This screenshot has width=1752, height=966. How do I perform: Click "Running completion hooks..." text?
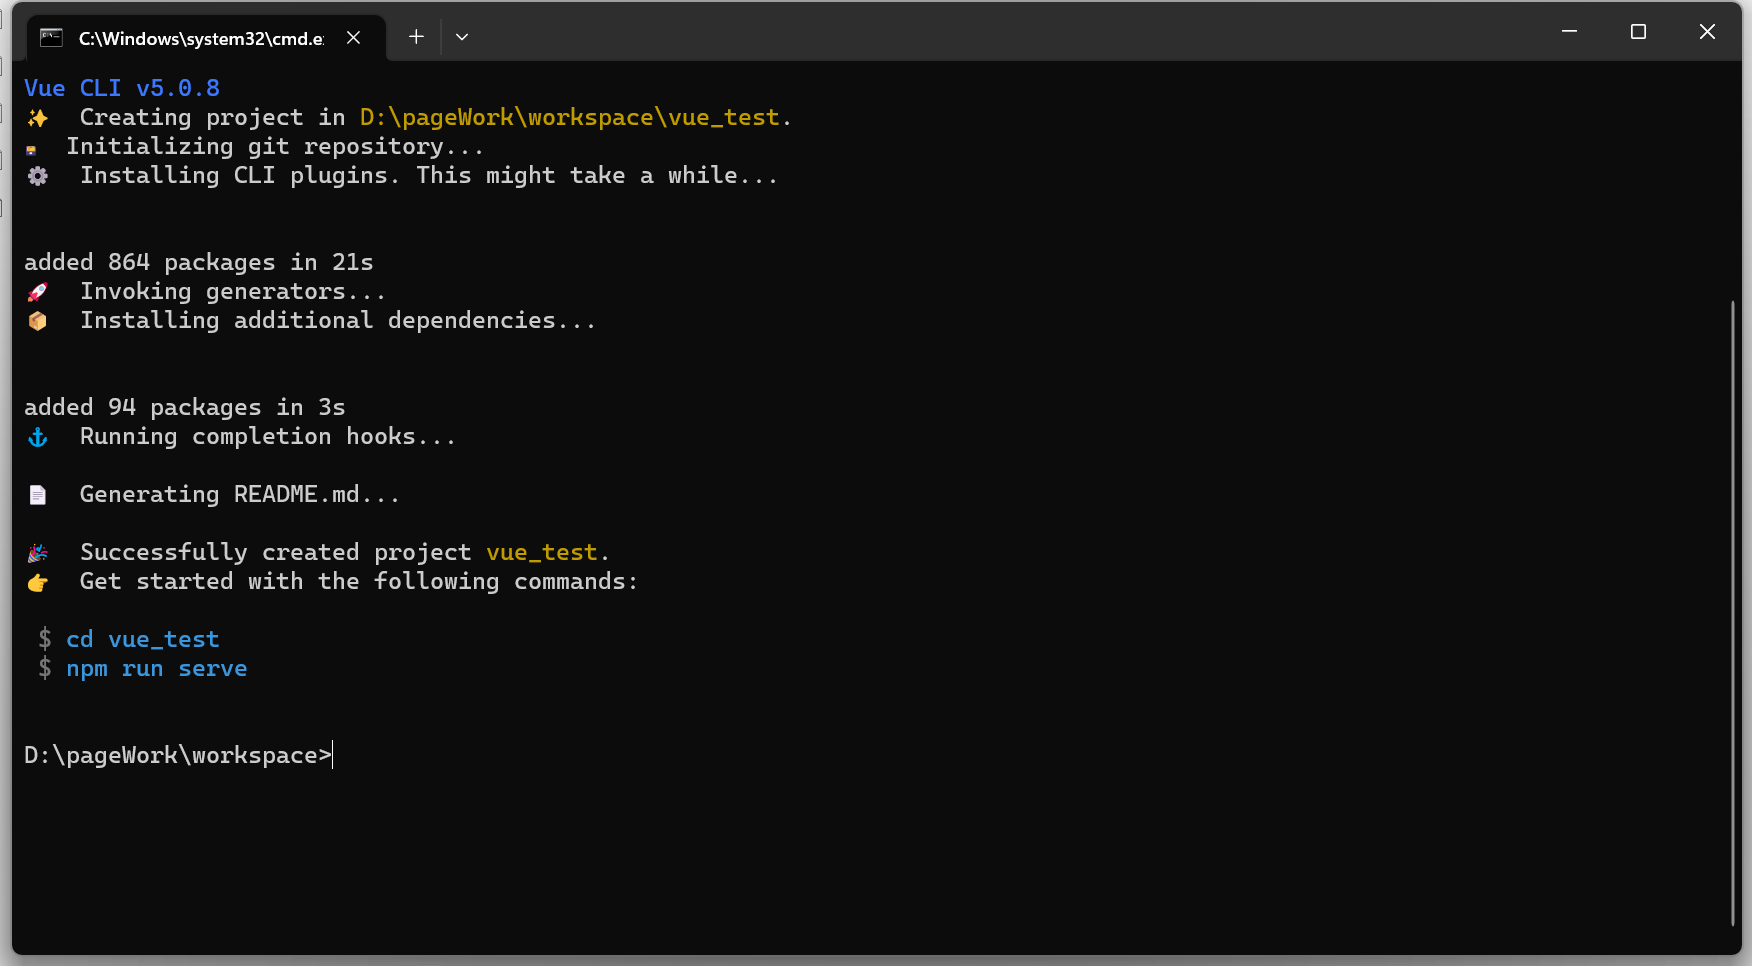(268, 436)
